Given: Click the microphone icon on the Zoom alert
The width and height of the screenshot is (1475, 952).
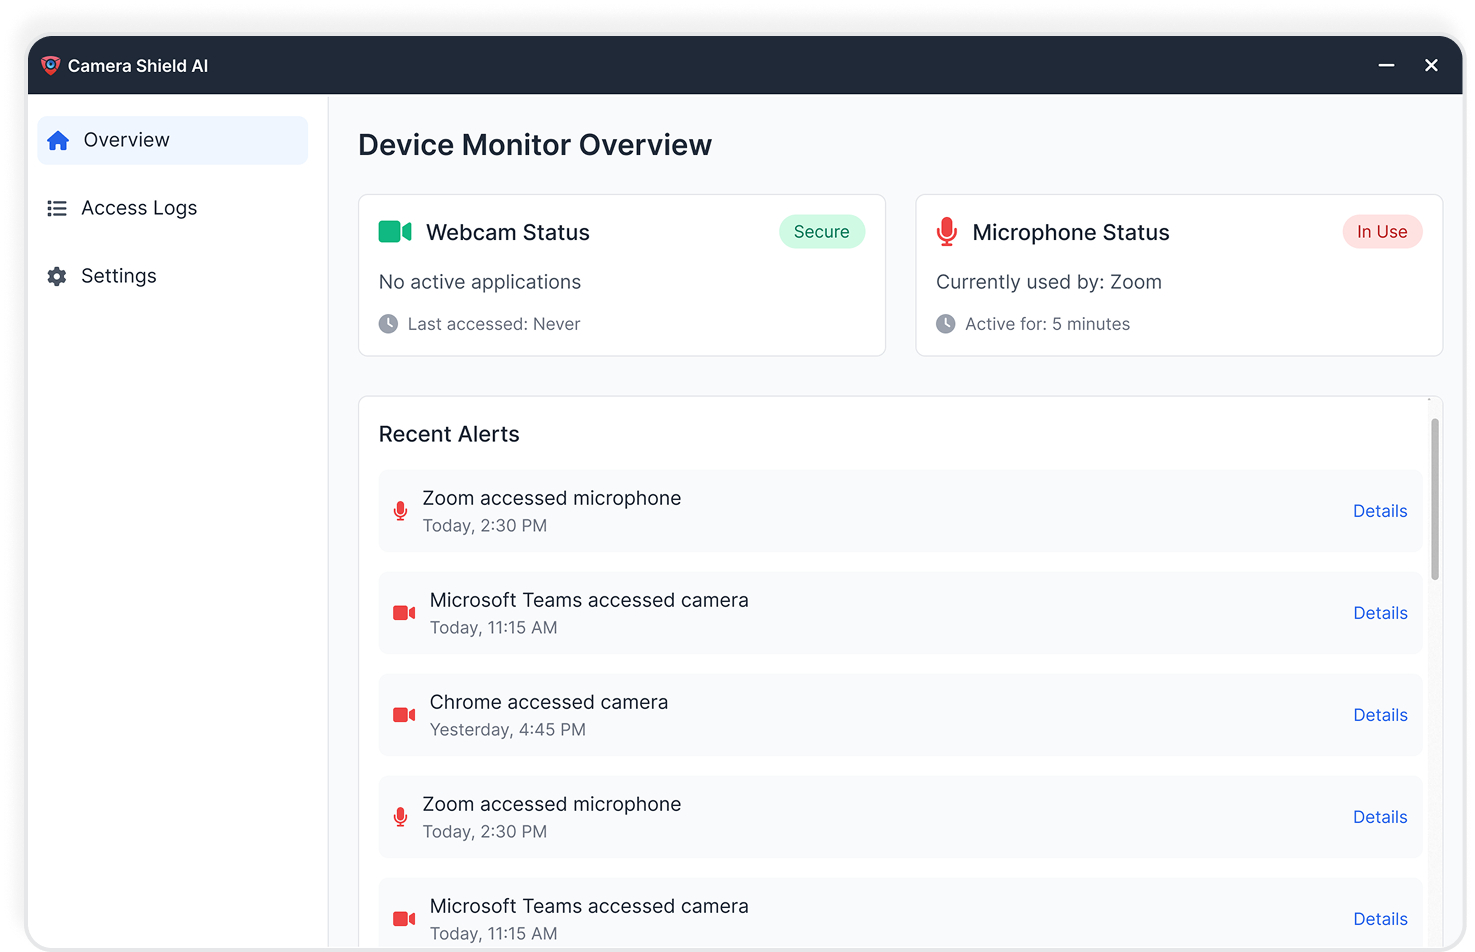Looking at the screenshot, I should point(400,510).
